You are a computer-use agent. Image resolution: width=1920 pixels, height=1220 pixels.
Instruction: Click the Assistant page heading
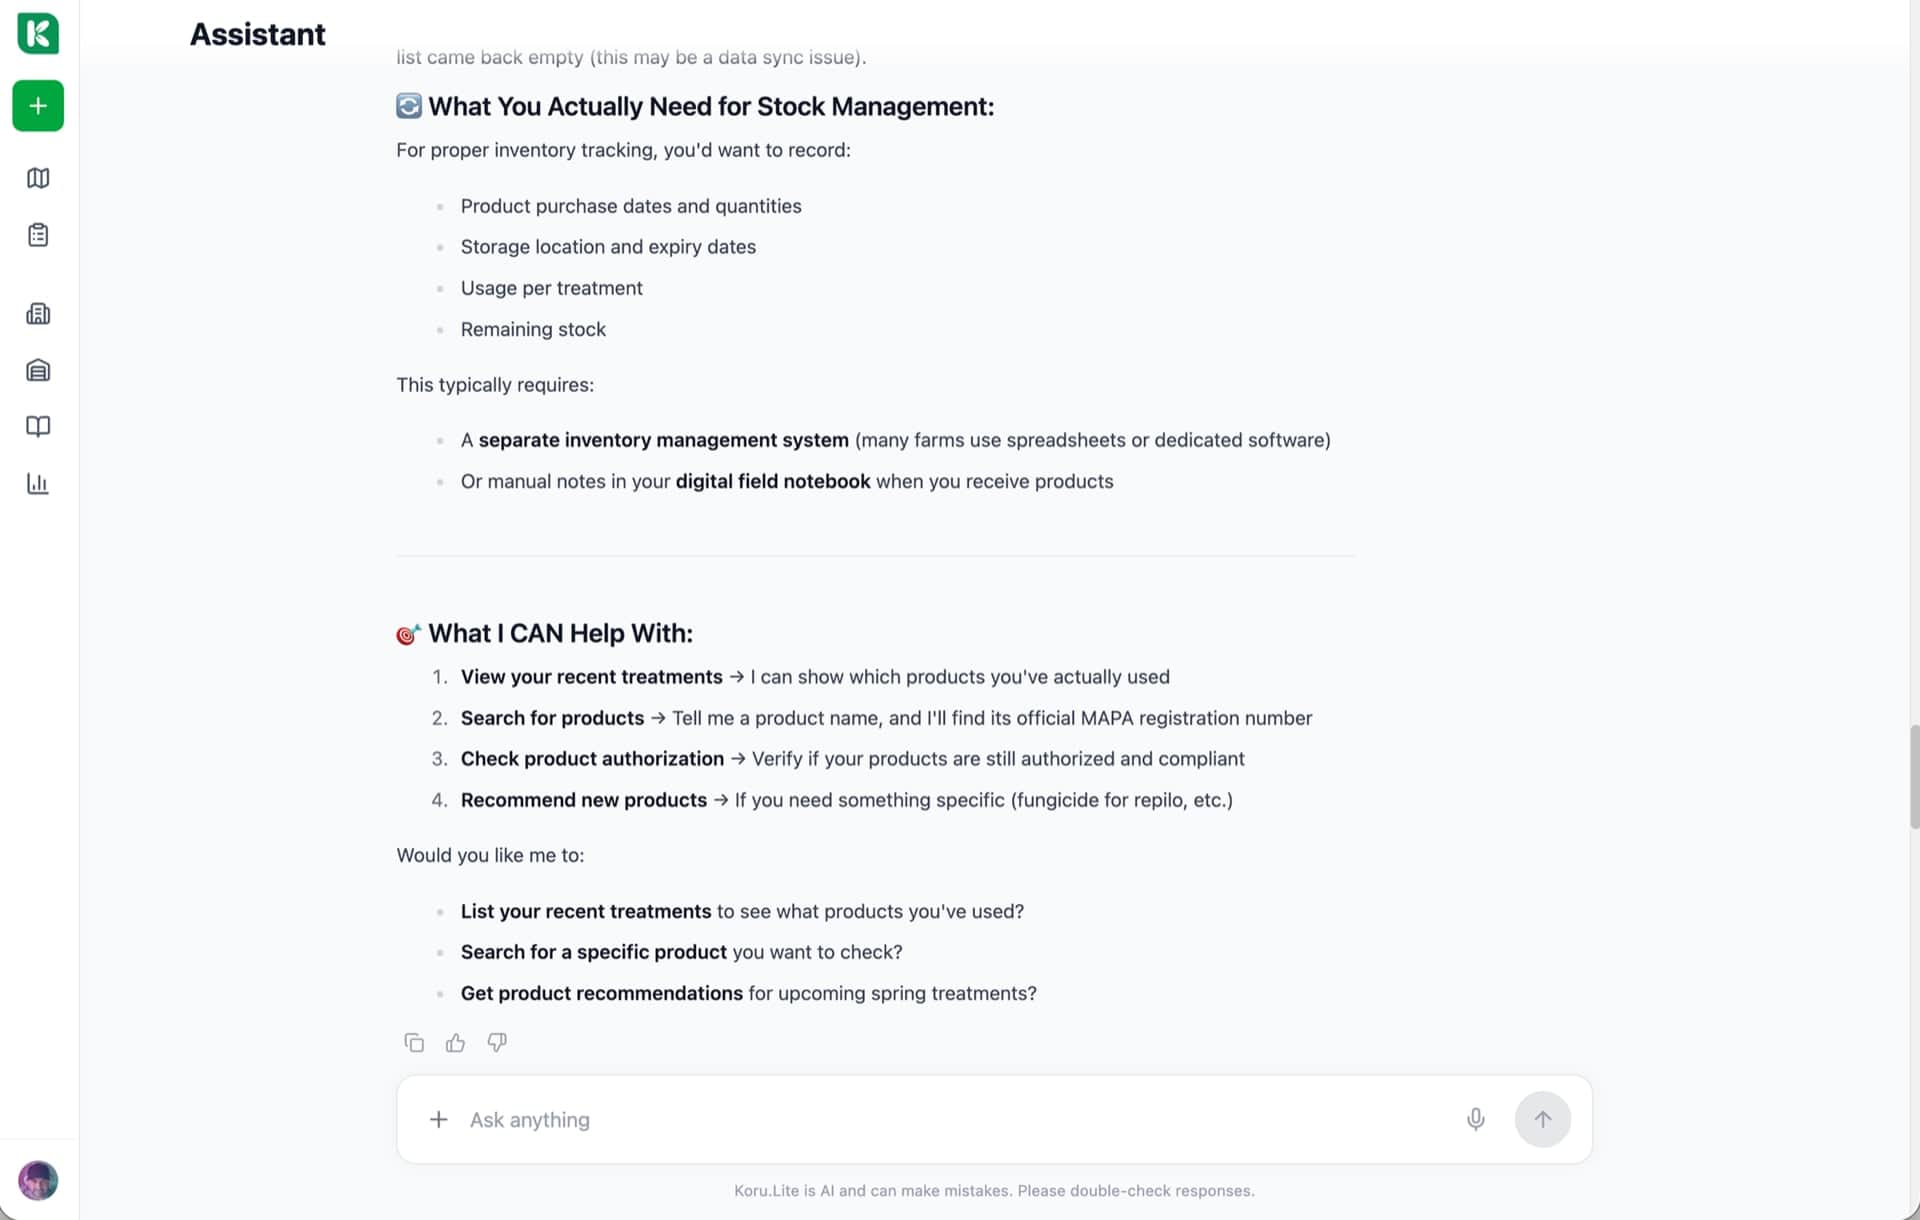258,34
